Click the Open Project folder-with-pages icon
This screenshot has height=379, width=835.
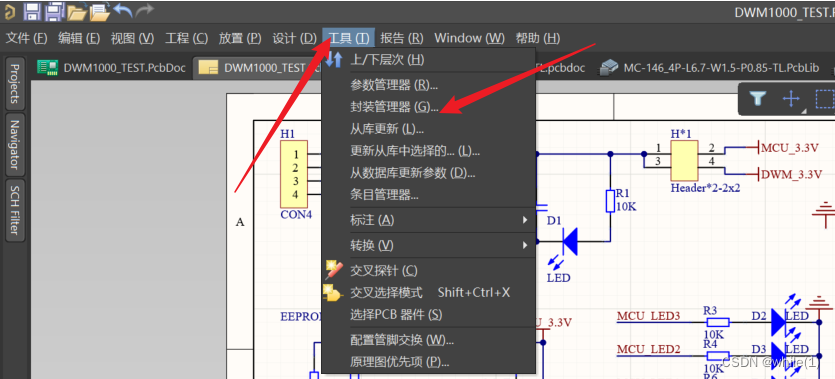[x=100, y=11]
